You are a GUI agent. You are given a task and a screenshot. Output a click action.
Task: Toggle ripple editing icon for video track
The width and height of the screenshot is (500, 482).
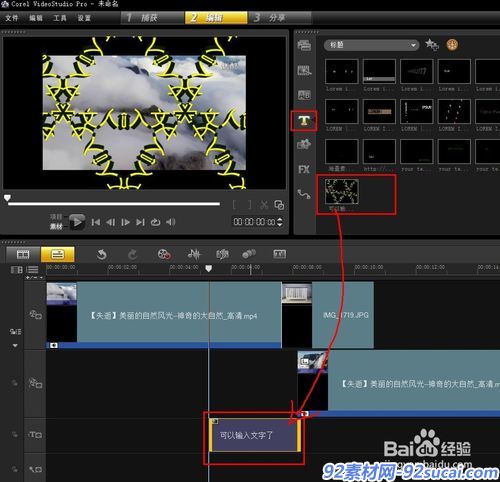[x=16, y=332]
